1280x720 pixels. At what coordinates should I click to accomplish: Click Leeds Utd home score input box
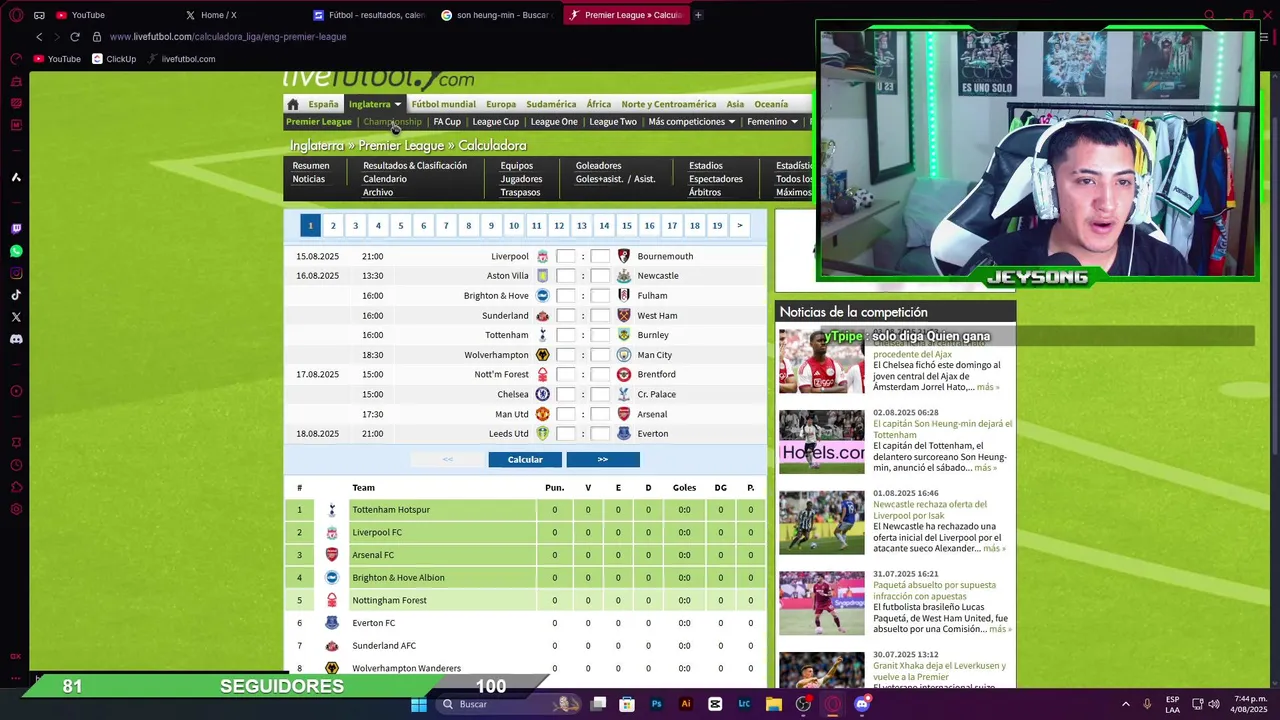tap(565, 434)
